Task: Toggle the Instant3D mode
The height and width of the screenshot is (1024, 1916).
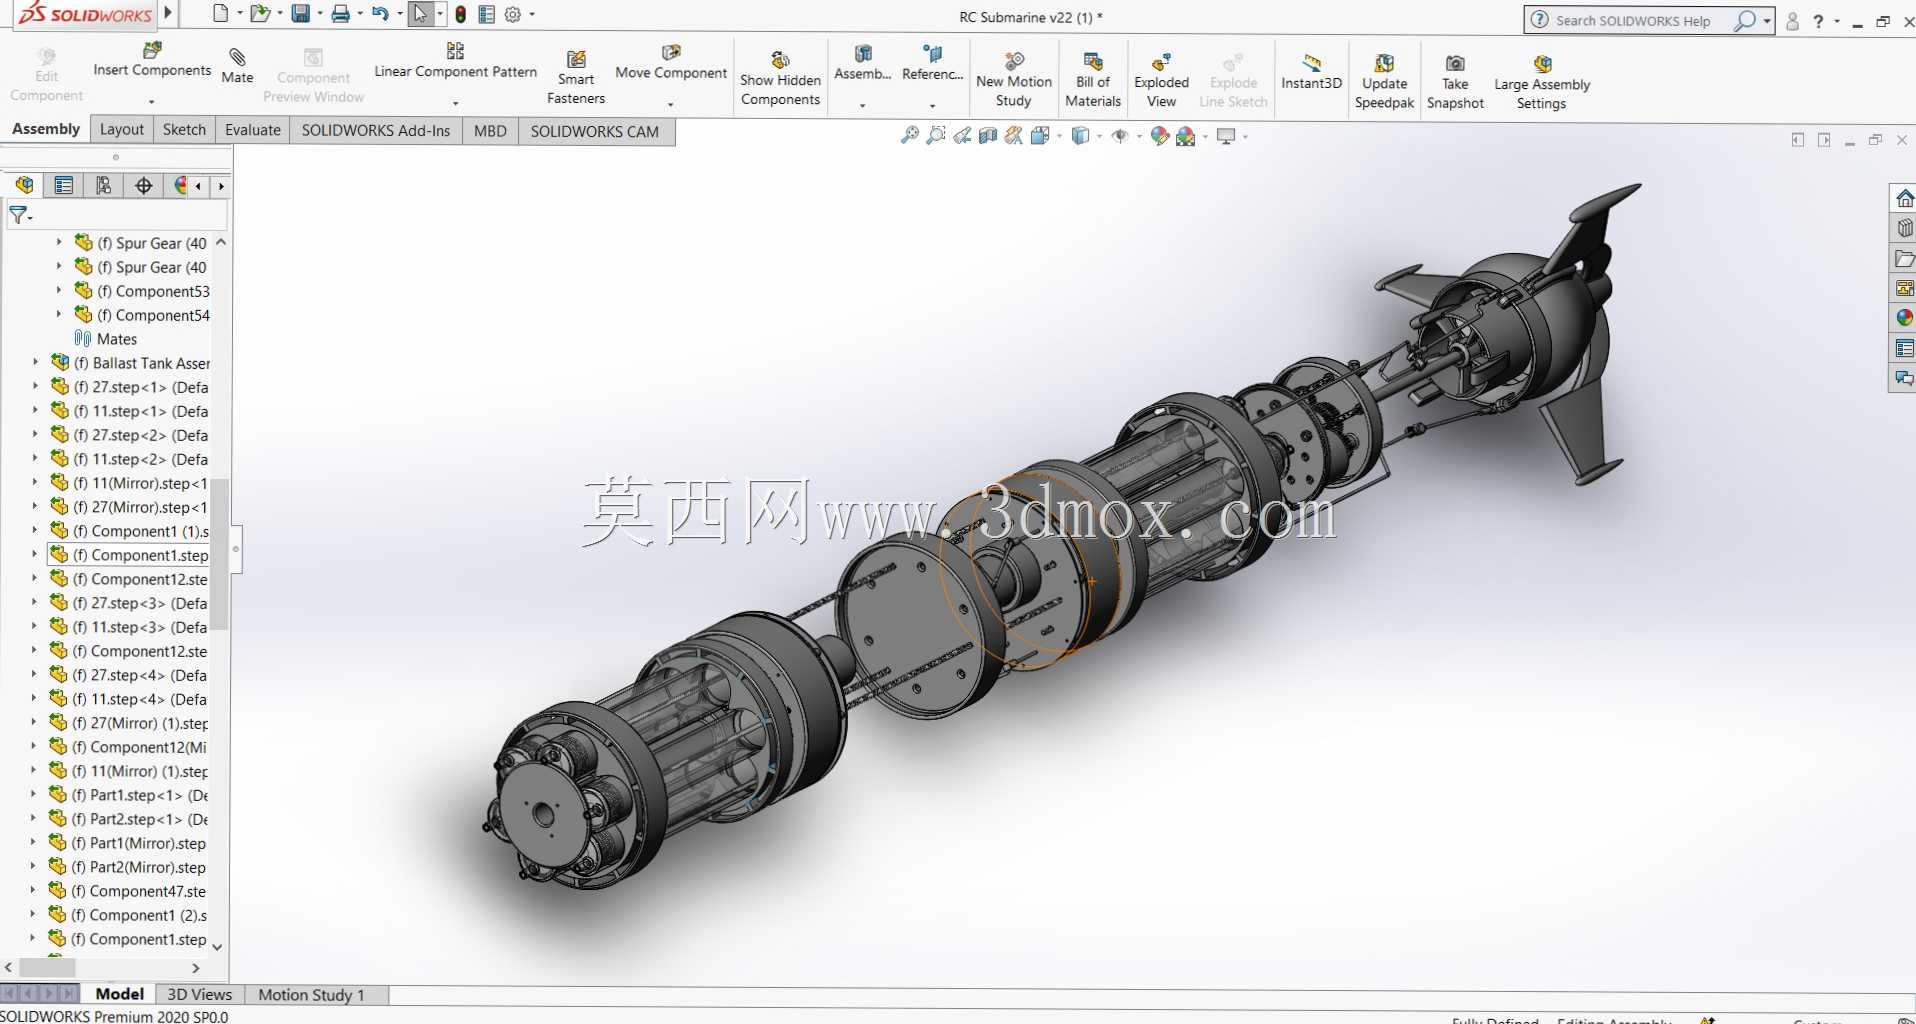Action: coord(1311,72)
